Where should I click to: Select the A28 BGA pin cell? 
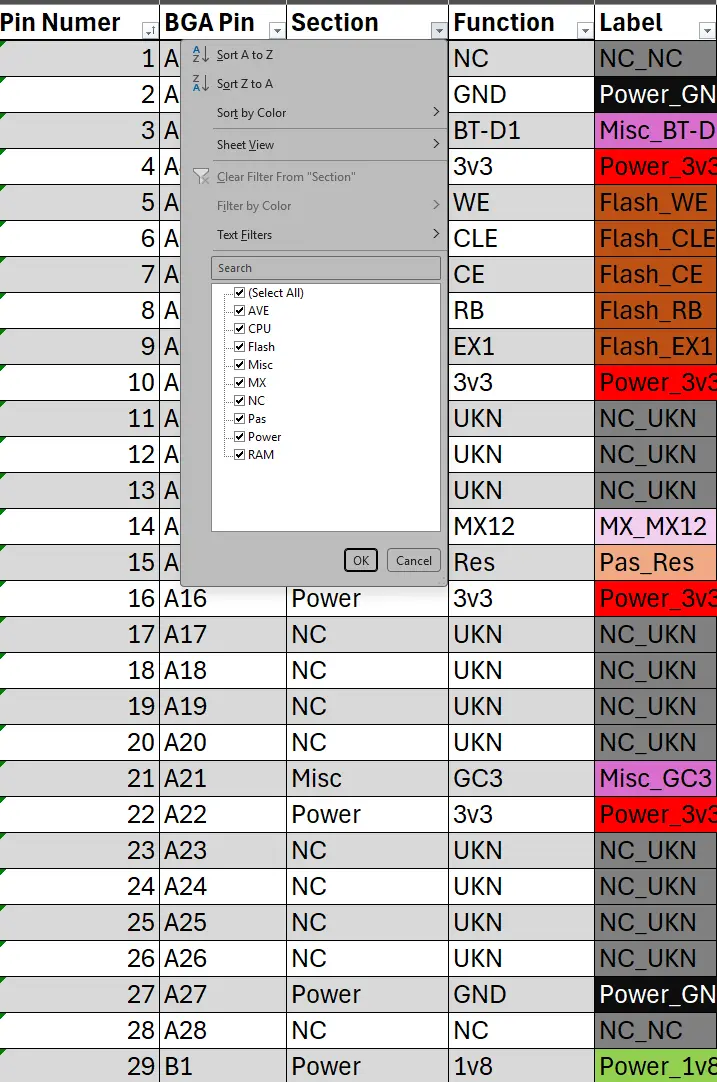pos(223,1030)
